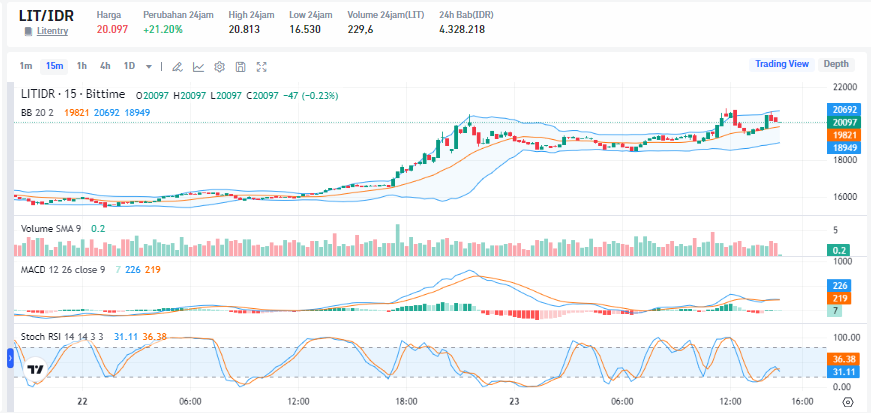Viewport: 871px width, 413px height.
Task: Click the TradingView logo on chart
Action: click(35, 369)
